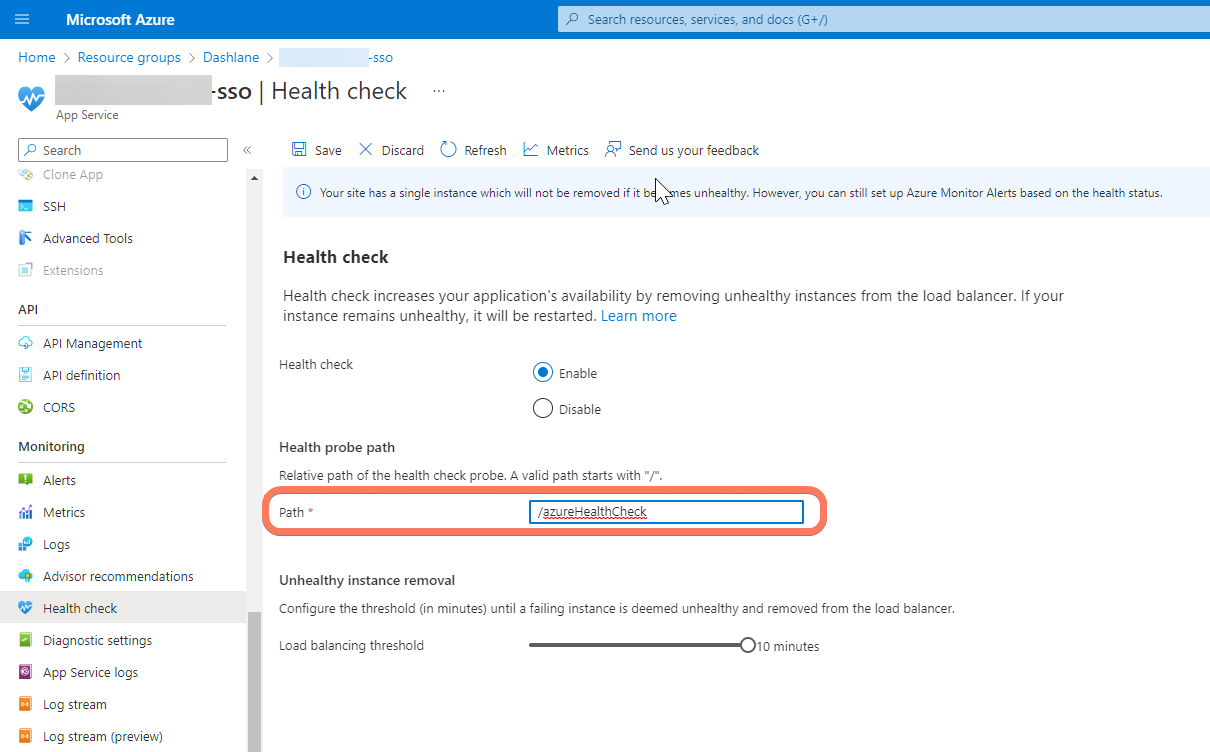The width and height of the screenshot is (1210, 752).
Task: Click the Save button label
Action: (328, 150)
